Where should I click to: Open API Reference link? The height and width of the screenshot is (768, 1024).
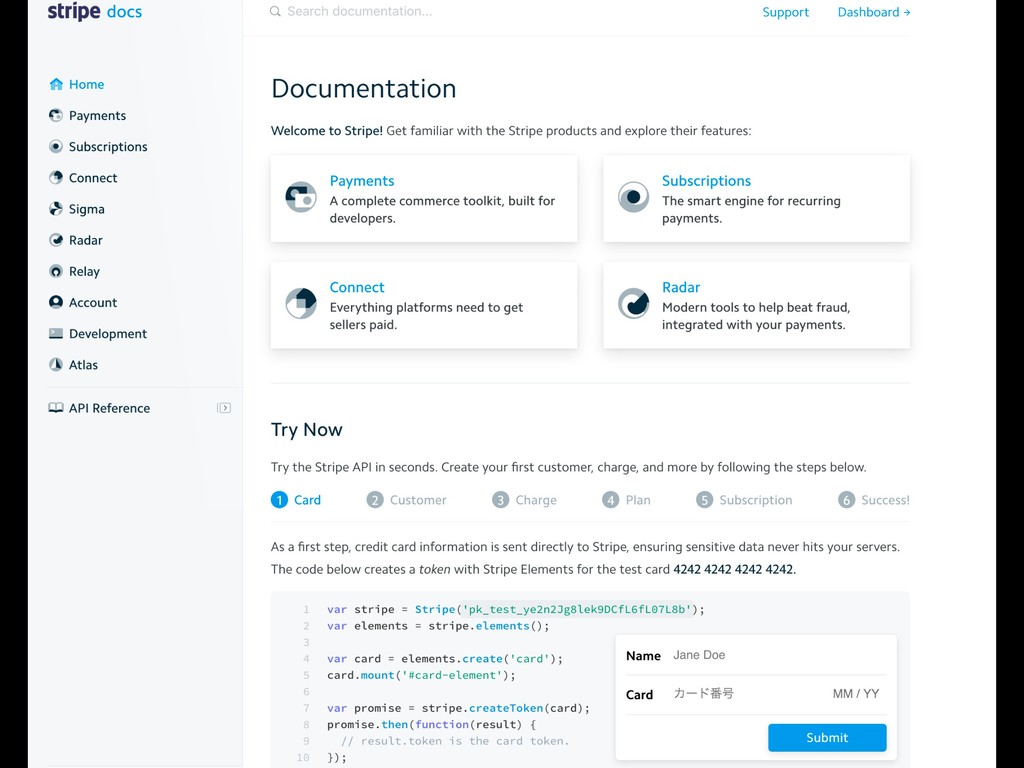[110, 408]
